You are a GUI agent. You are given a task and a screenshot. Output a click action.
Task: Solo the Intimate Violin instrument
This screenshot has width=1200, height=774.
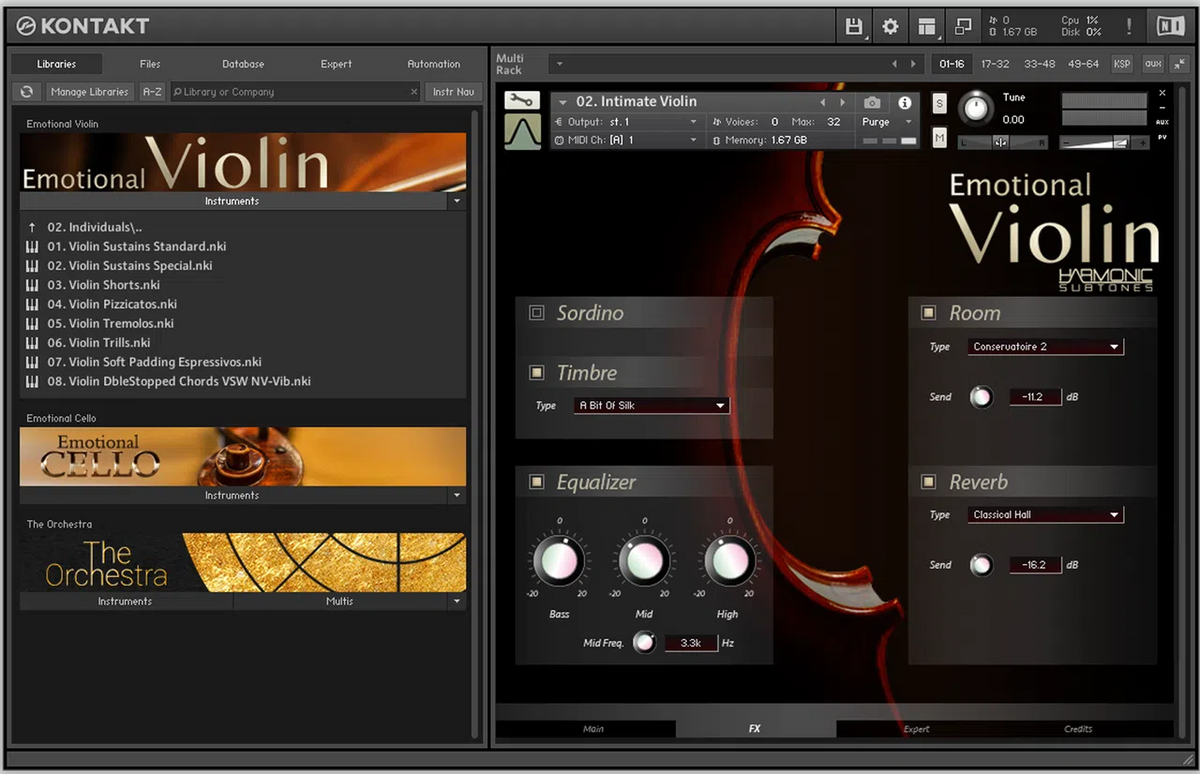pyautogui.click(x=939, y=103)
